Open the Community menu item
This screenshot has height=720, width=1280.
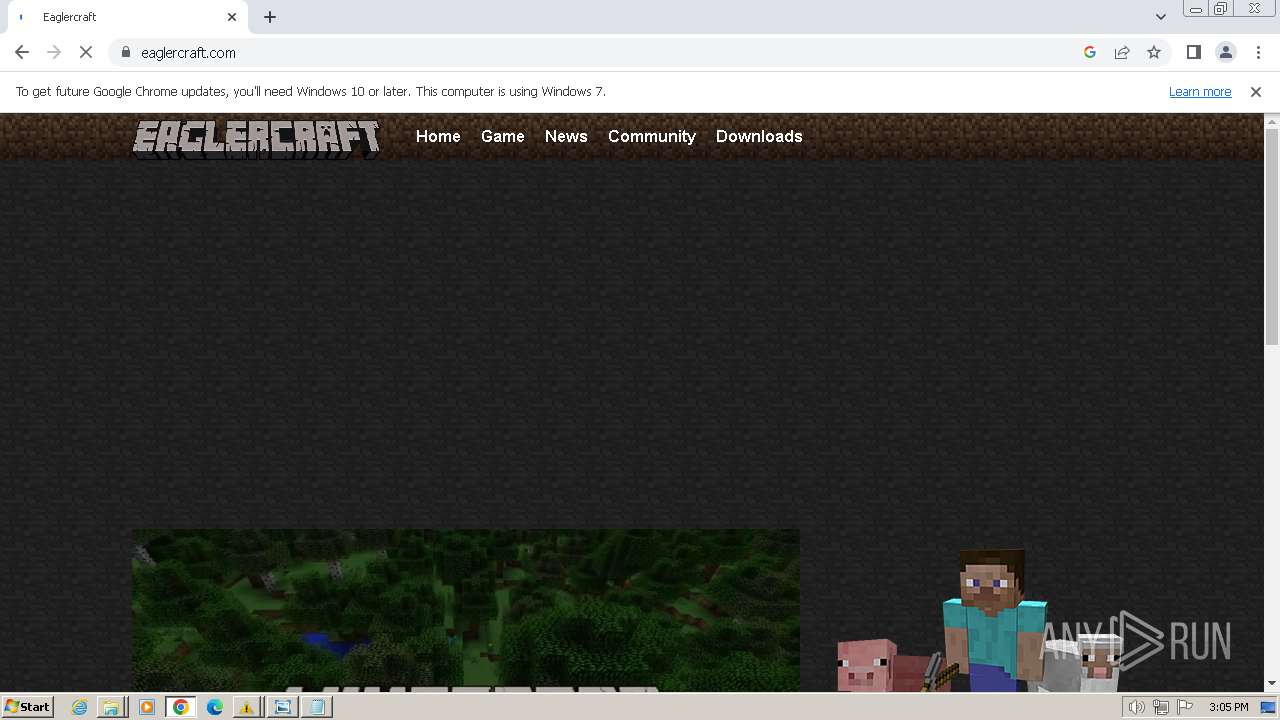coord(652,136)
